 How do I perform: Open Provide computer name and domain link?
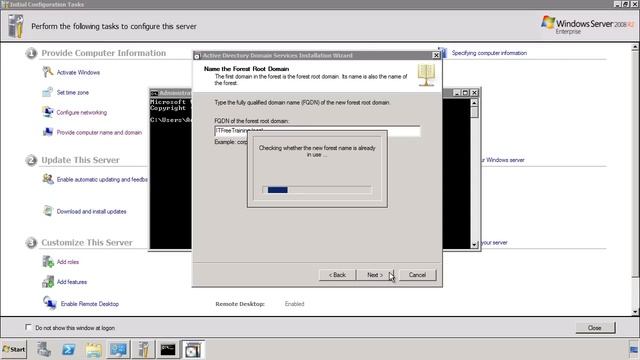click(x=99, y=133)
